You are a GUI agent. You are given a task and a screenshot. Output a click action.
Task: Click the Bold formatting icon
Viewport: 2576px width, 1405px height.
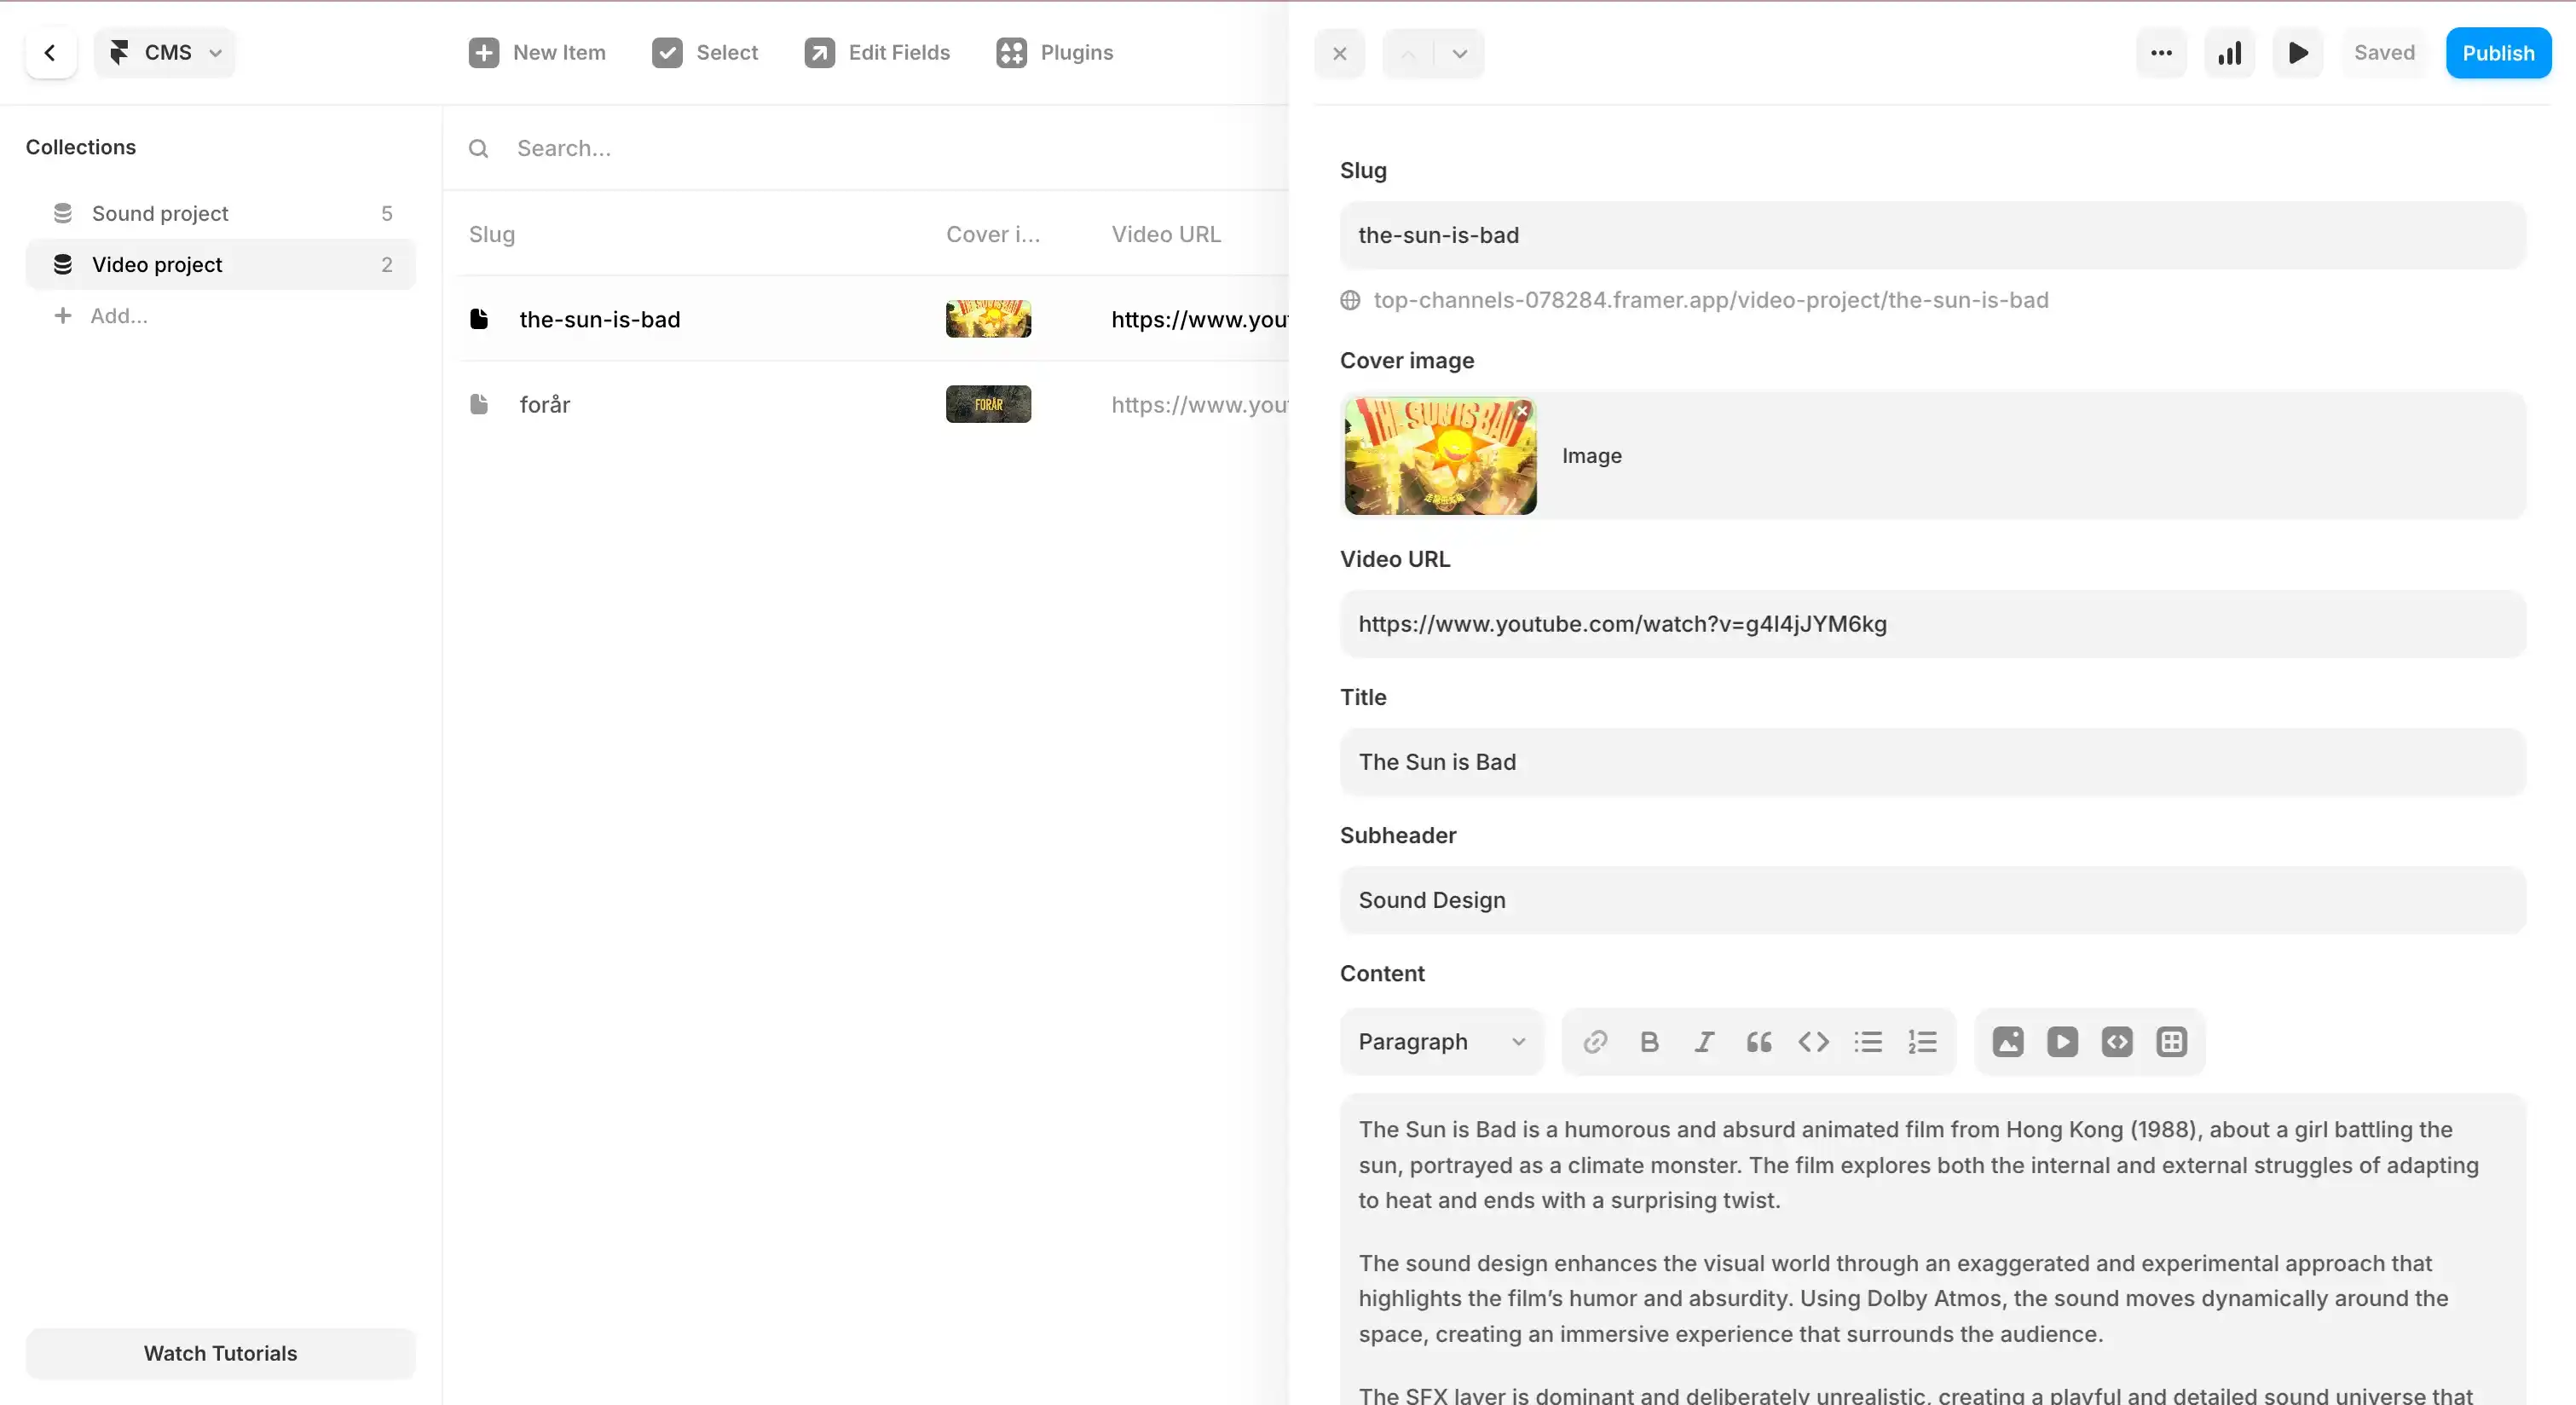pos(1649,1042)
